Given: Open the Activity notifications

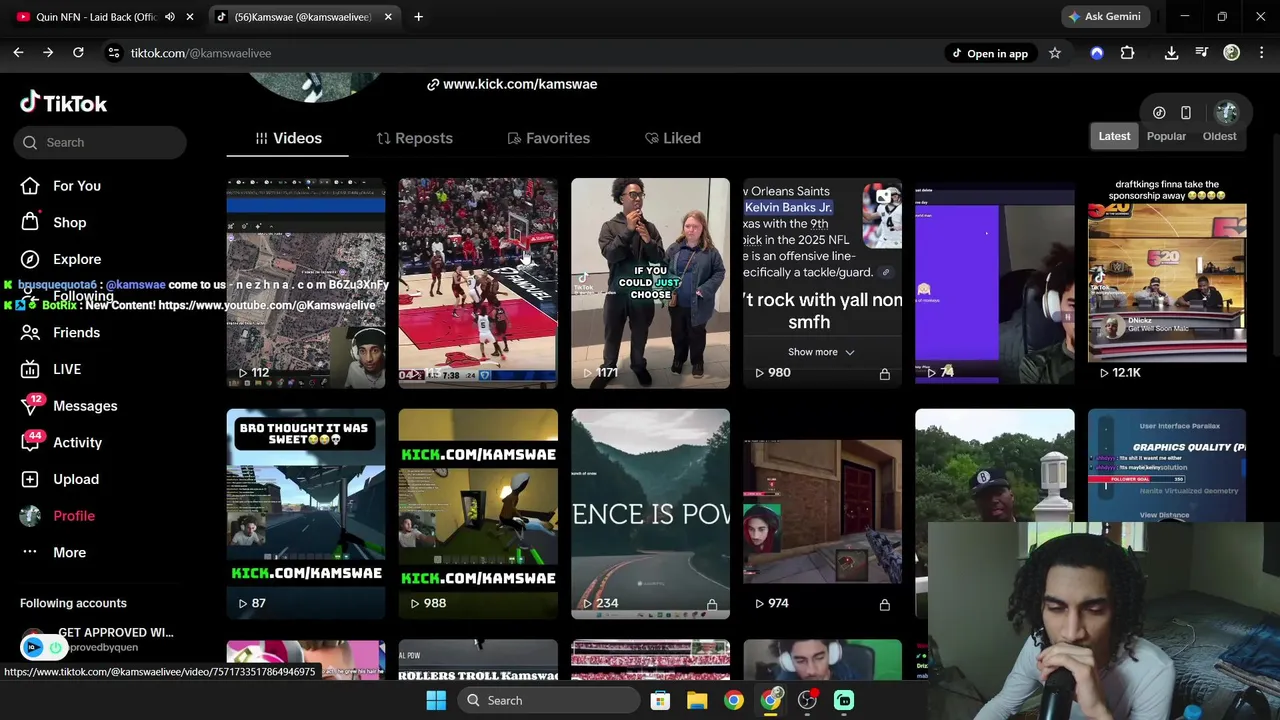Looking at the screenshot, I should click(62, 442).
